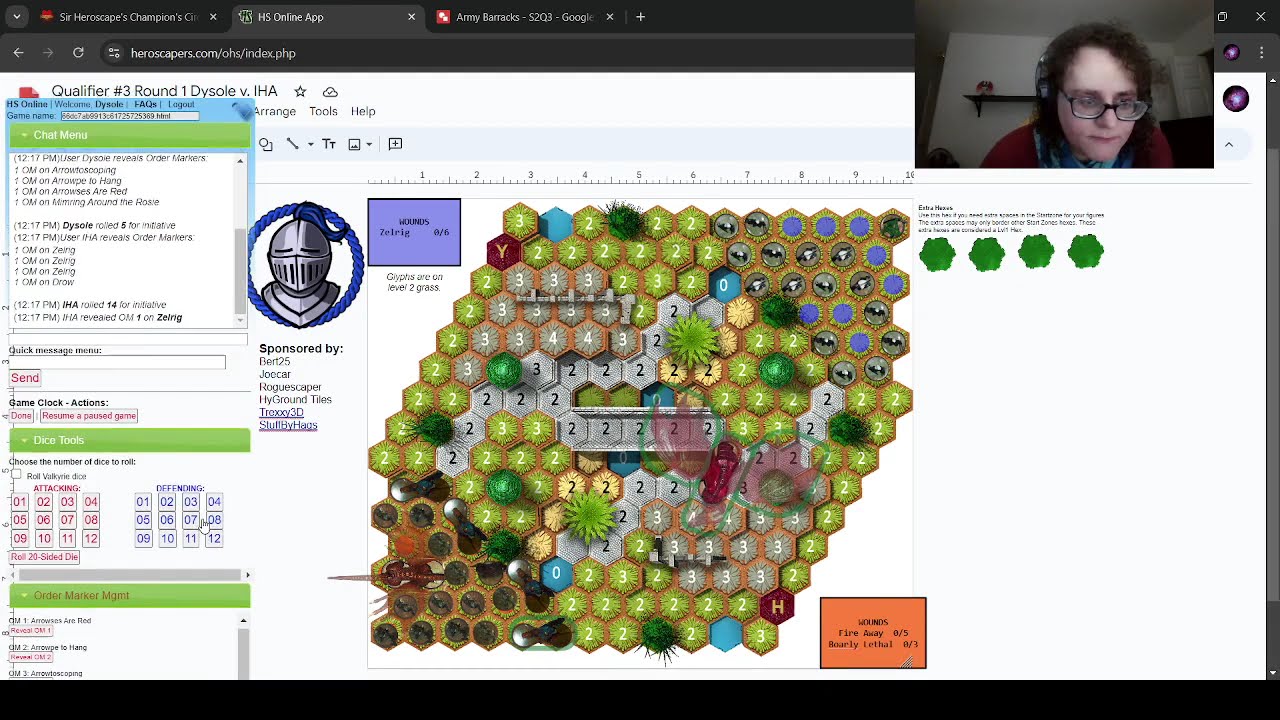Collapse the Dice Tools section
Viewport: 1280px width, 720px height.
pos(130,440)
